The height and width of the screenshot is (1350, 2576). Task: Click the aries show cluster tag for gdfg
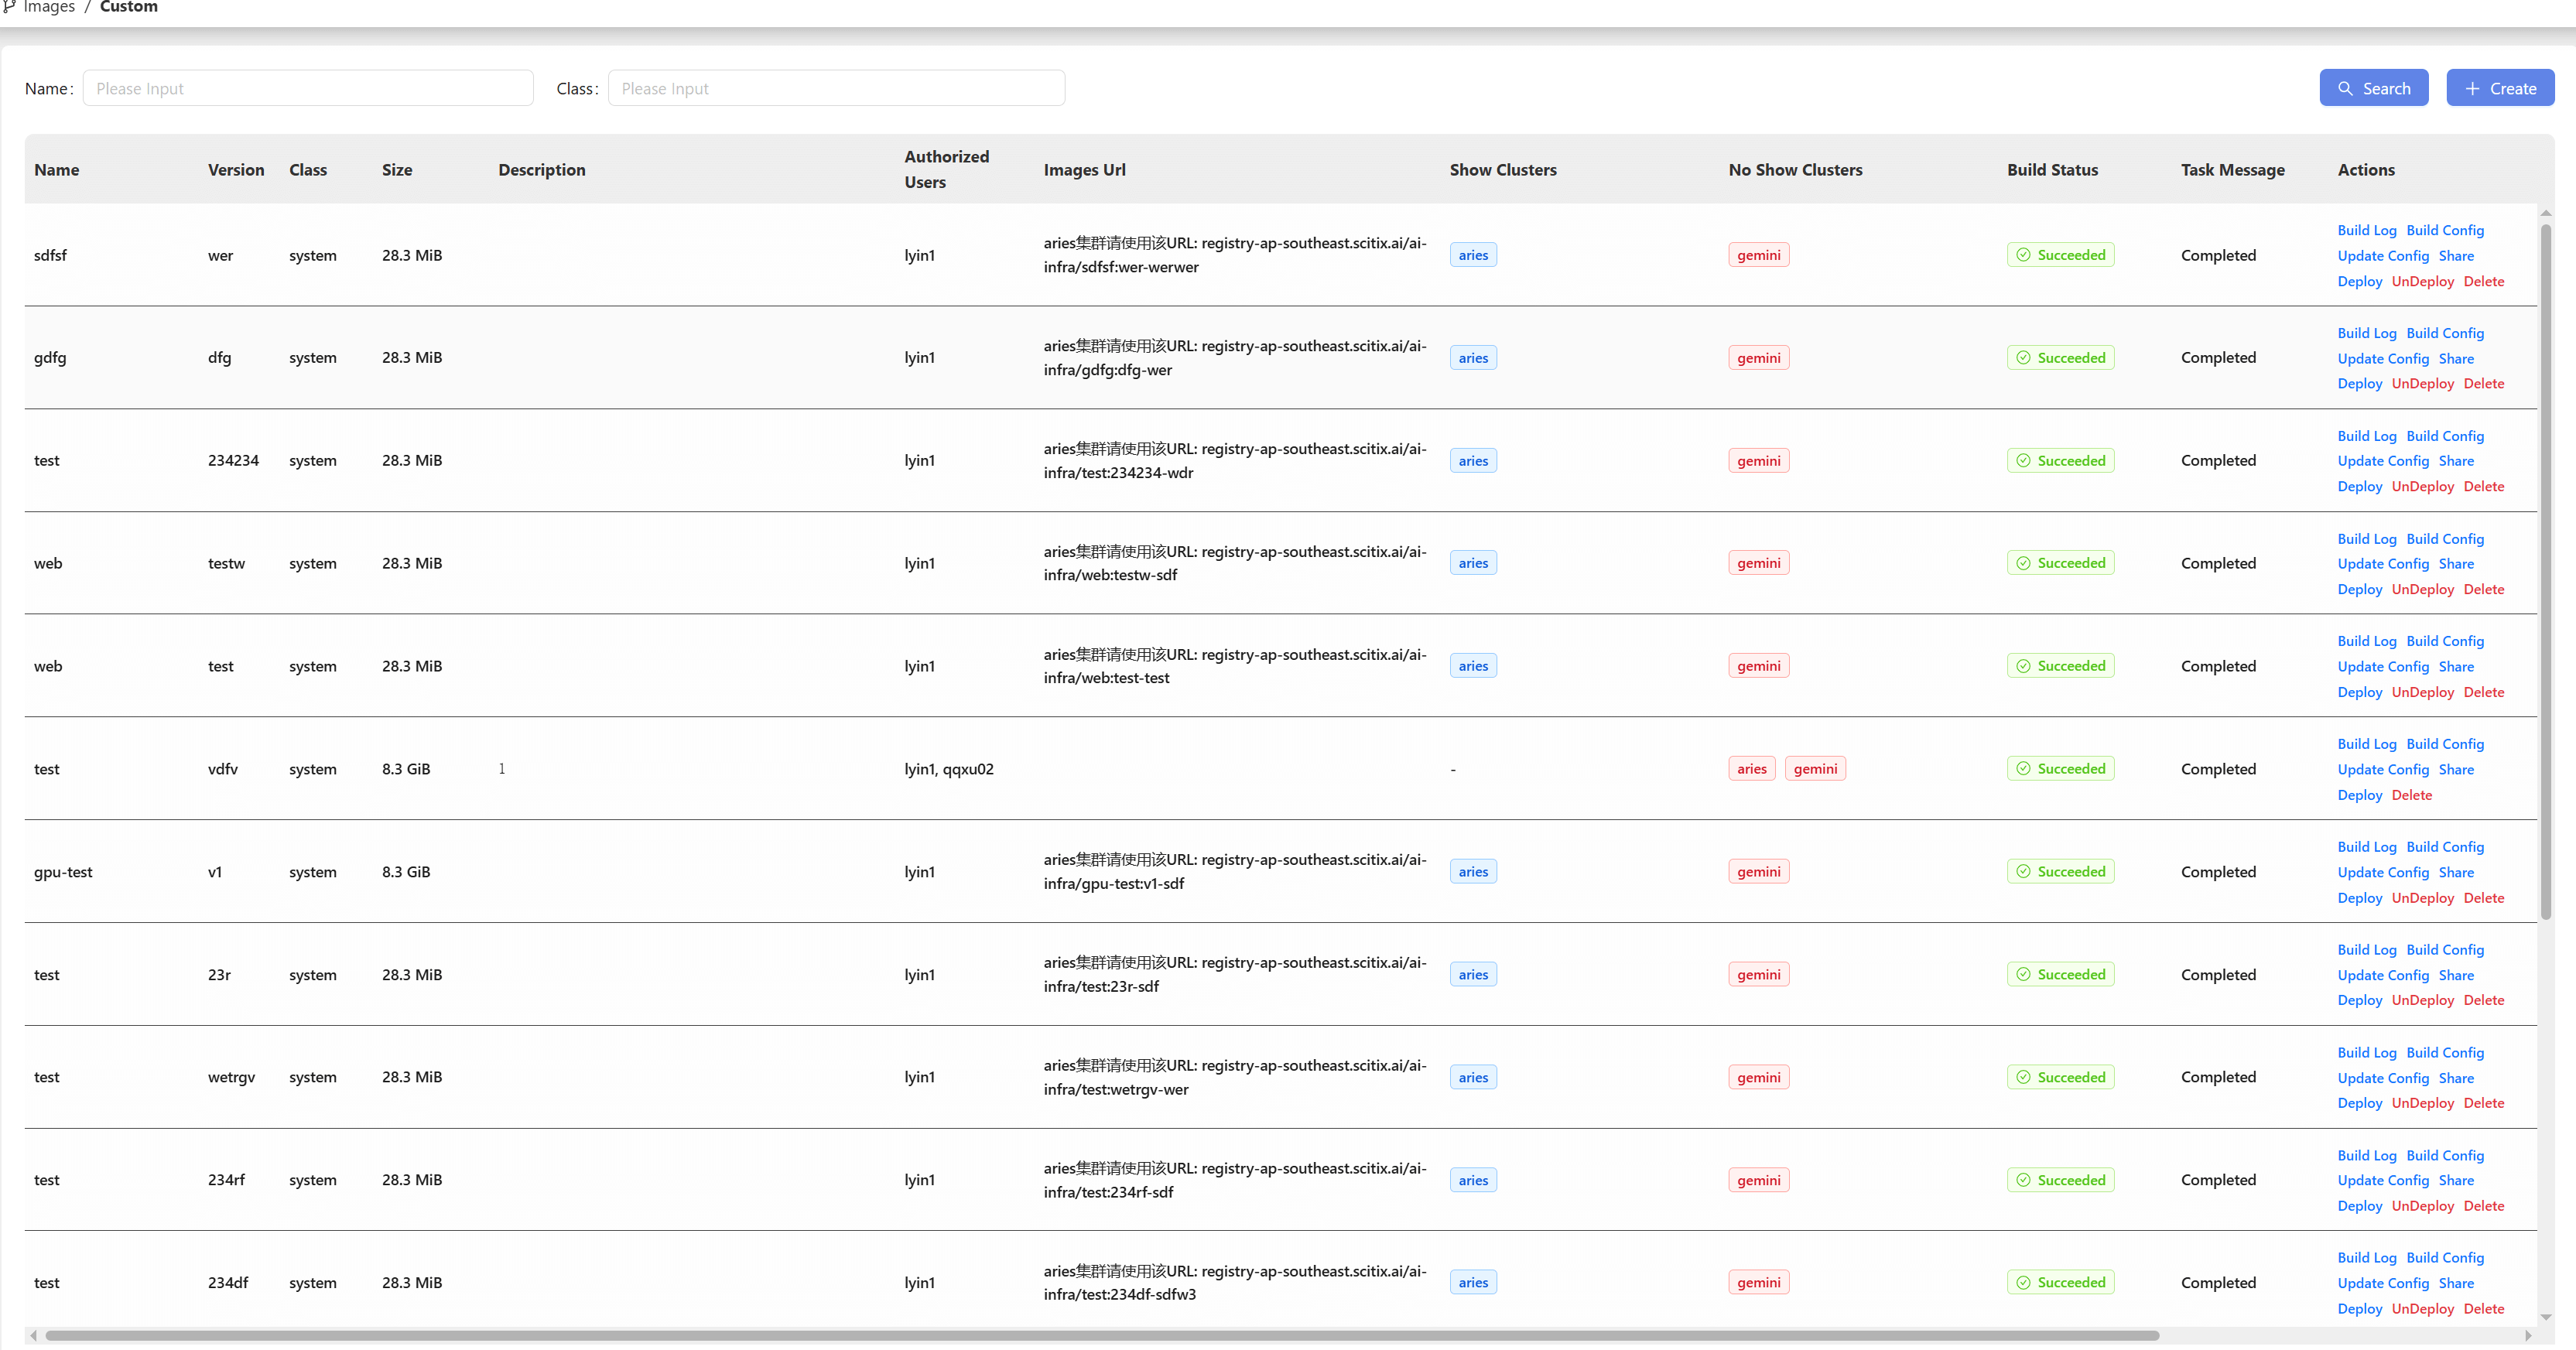coord(1473,358)
